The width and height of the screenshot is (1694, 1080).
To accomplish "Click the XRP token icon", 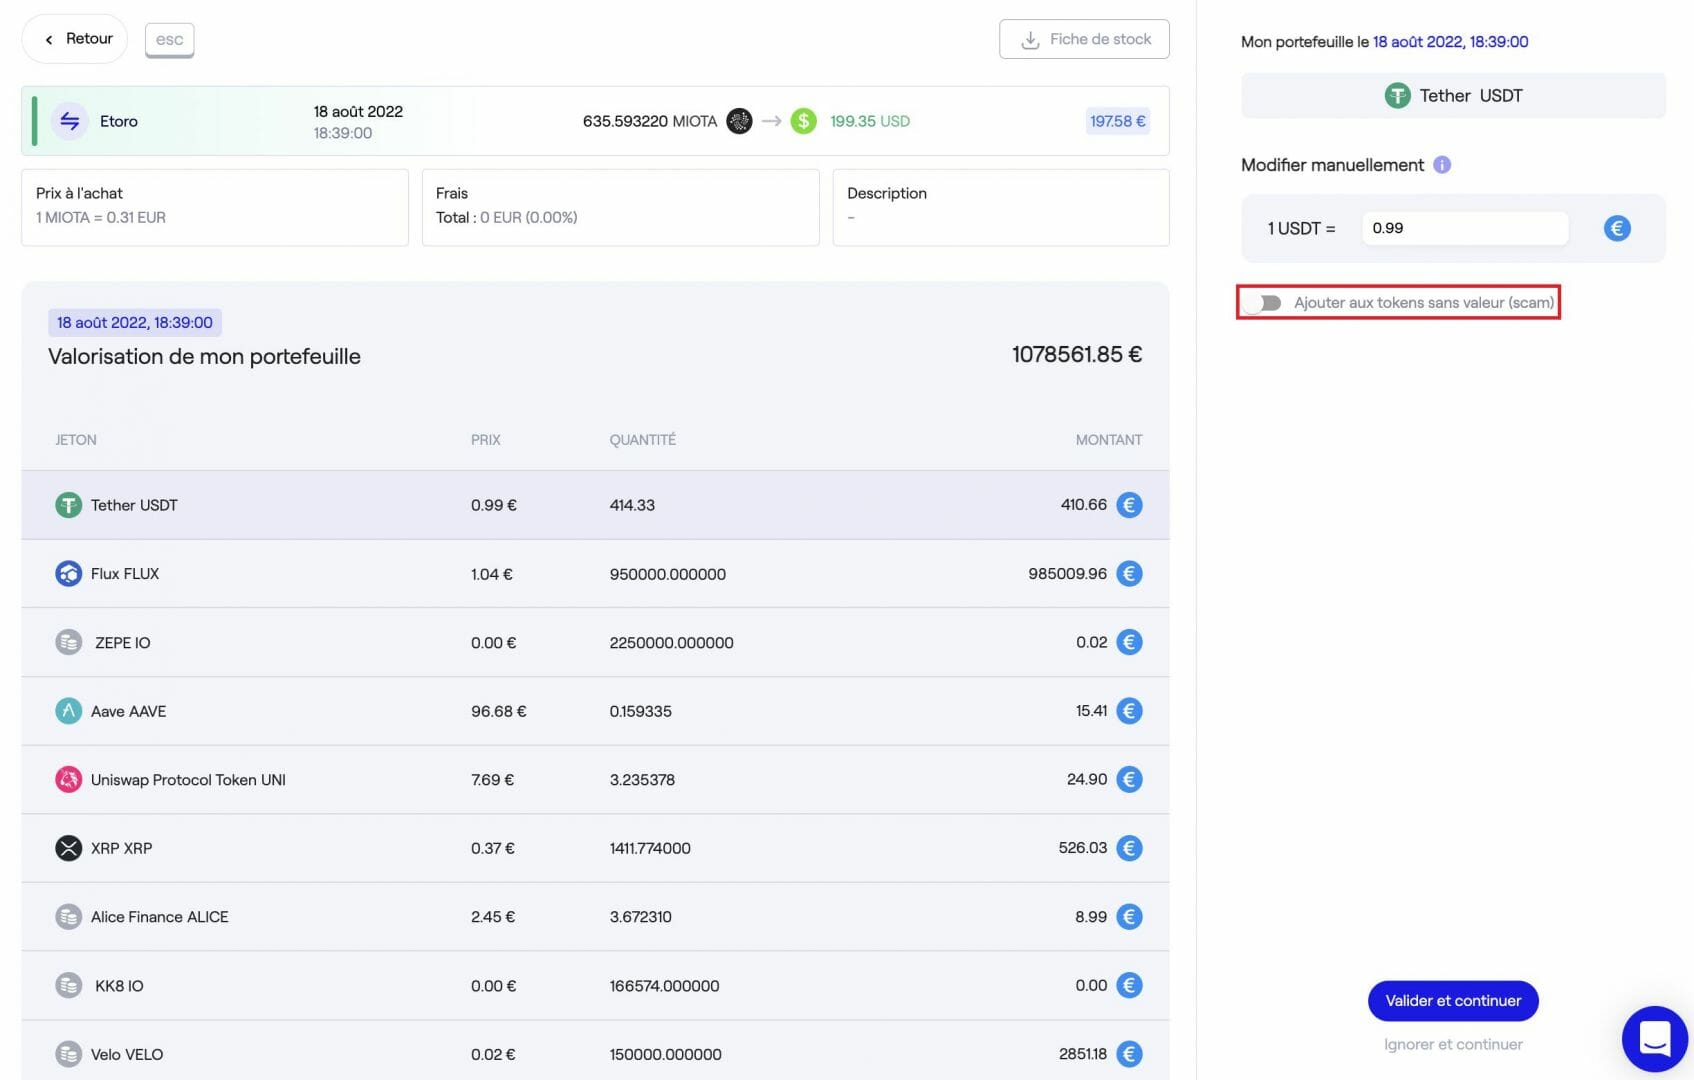I will pos(68,848).
